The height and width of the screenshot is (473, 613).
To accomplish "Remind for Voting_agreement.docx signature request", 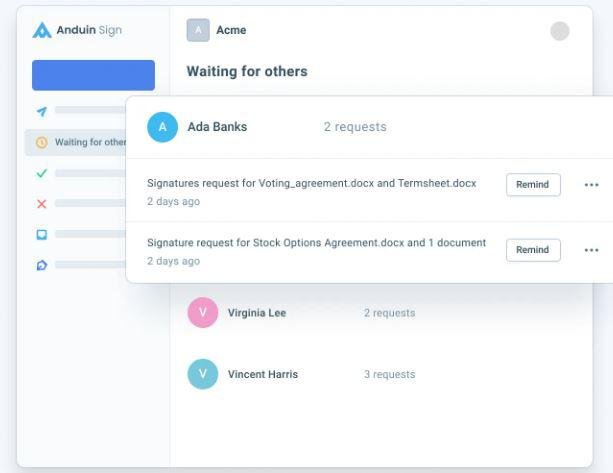I will (x=532, y=185).
